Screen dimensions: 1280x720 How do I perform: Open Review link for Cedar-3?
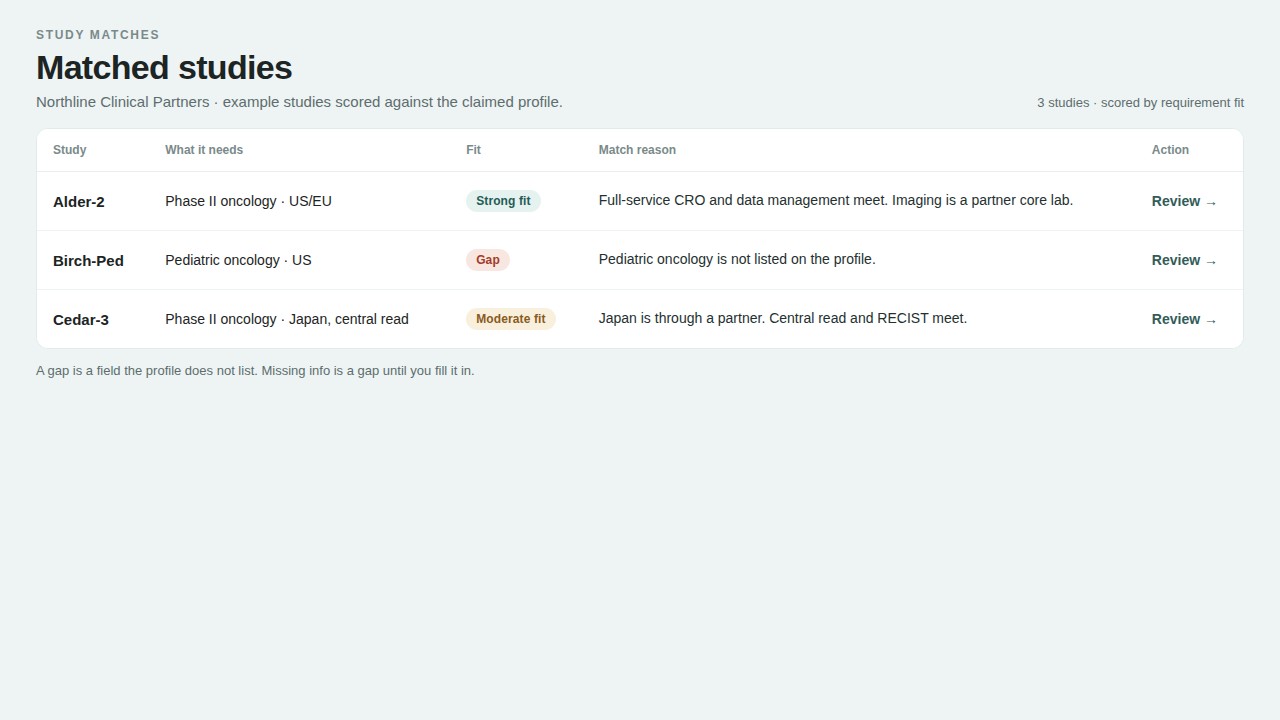tap(1184, 319)
